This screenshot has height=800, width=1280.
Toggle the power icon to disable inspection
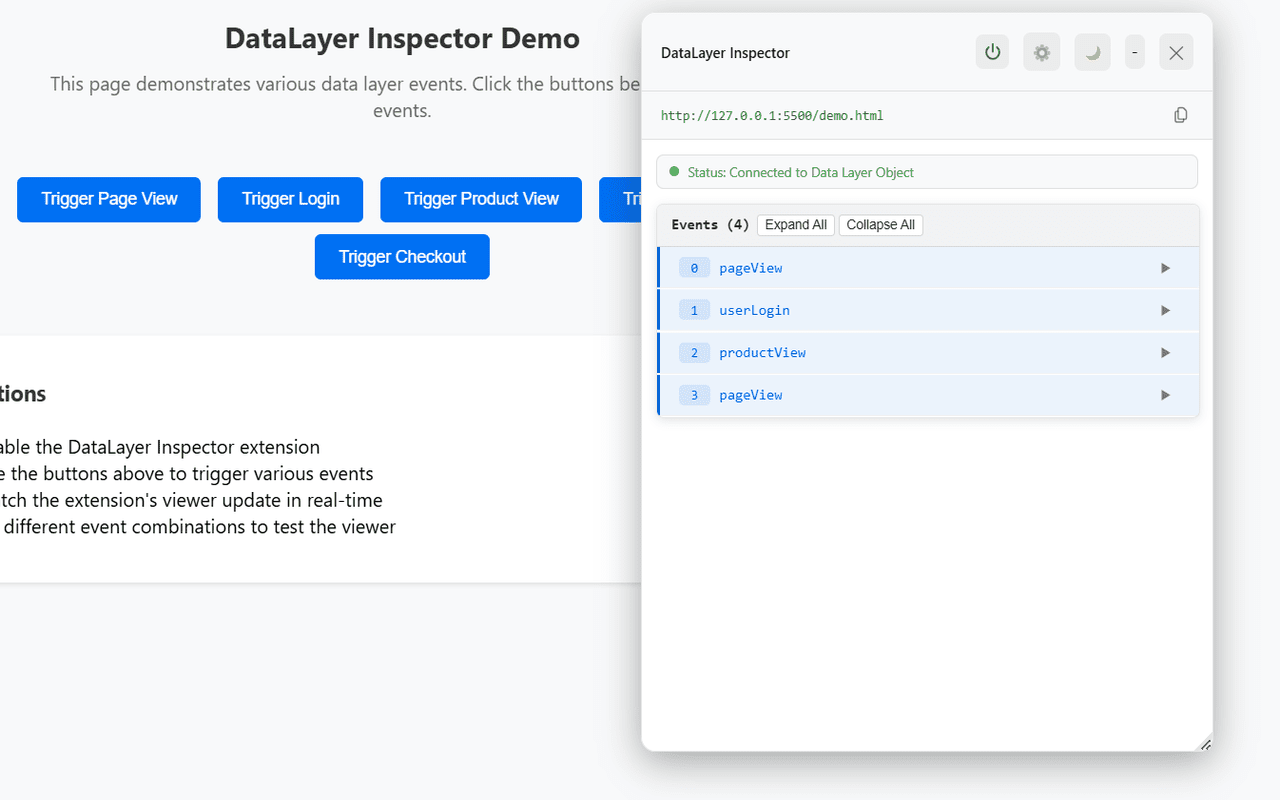(x=992, y=52)
